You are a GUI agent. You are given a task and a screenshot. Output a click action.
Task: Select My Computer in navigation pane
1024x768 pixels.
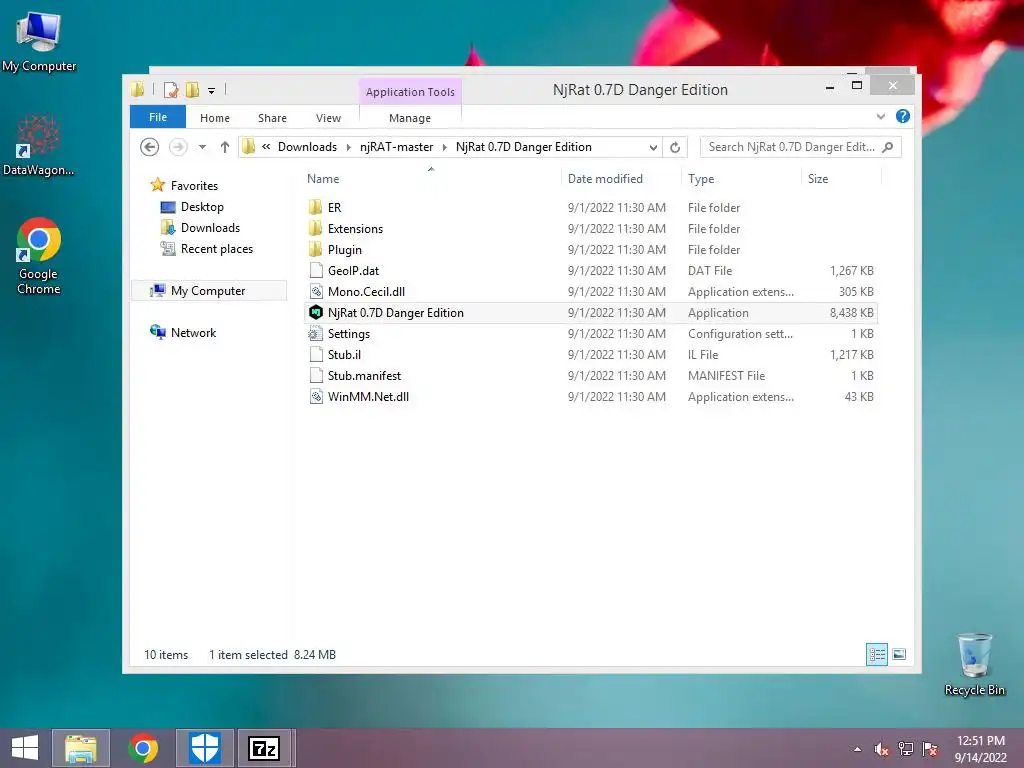tap(208, 291)
